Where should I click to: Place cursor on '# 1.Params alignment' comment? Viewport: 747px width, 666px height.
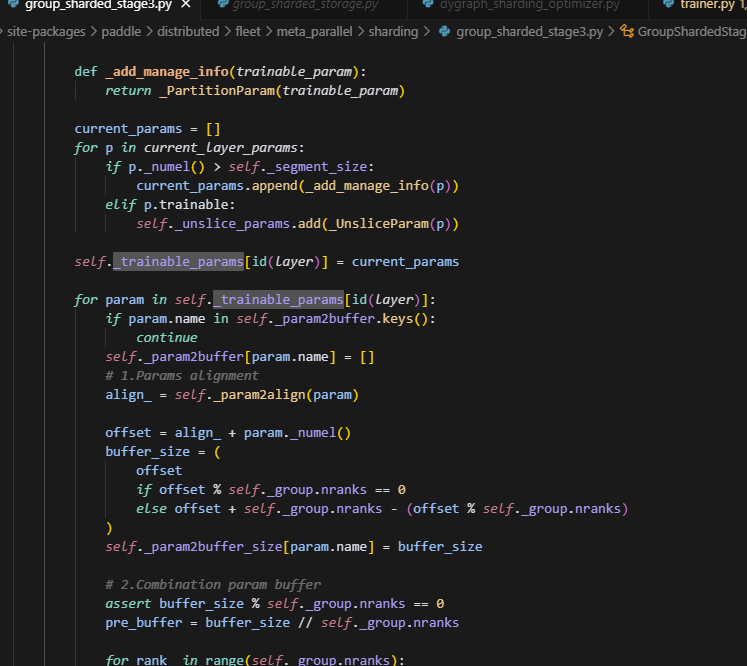[181, 376]
